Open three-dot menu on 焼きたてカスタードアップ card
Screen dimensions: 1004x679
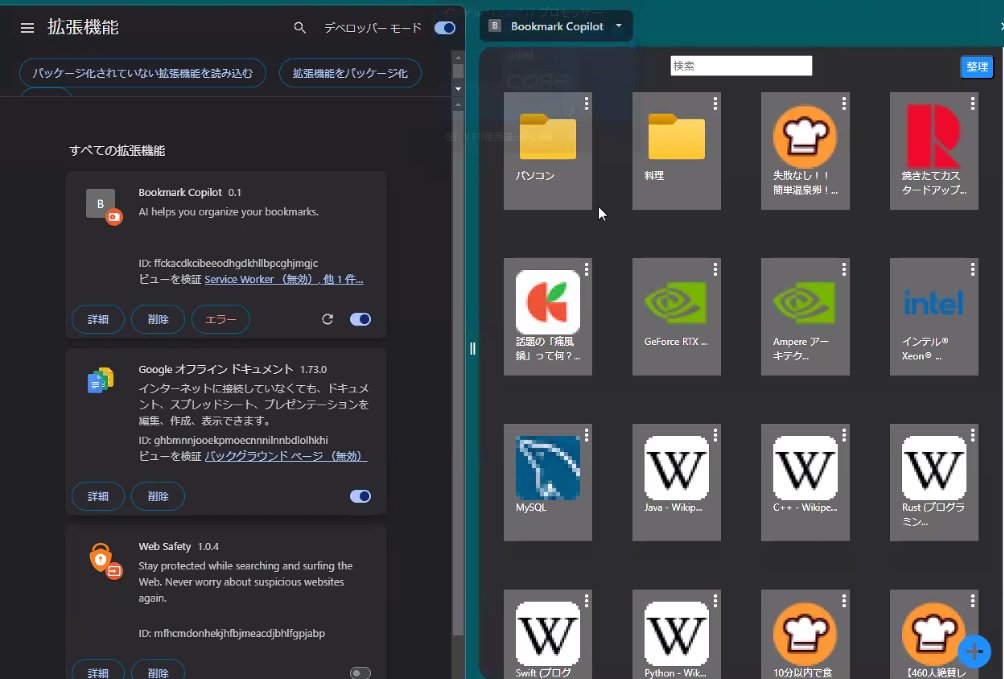click(x=973, y=103)
